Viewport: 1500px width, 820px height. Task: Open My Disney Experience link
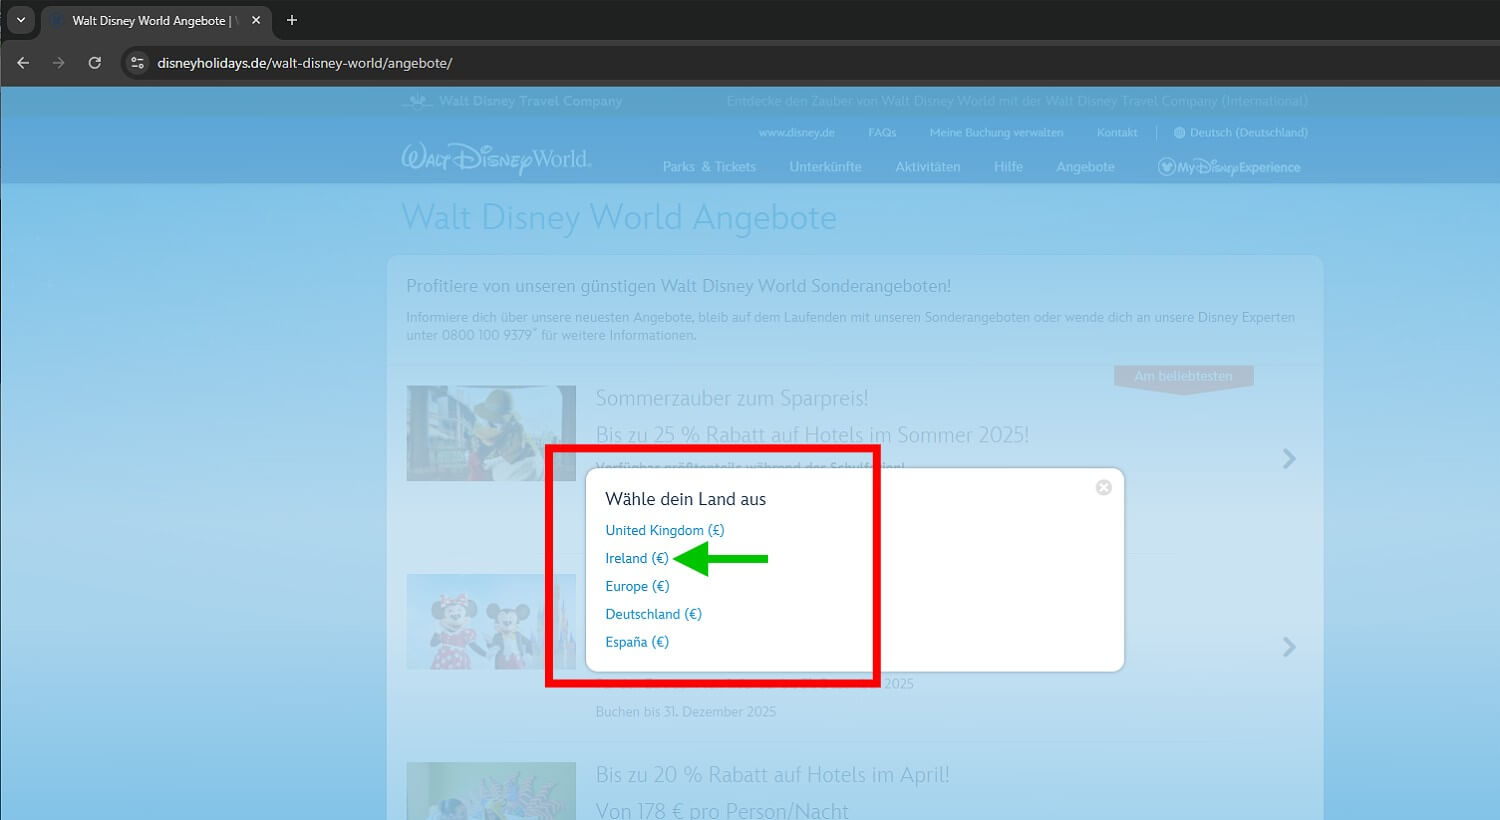[x=1229, y=167]
